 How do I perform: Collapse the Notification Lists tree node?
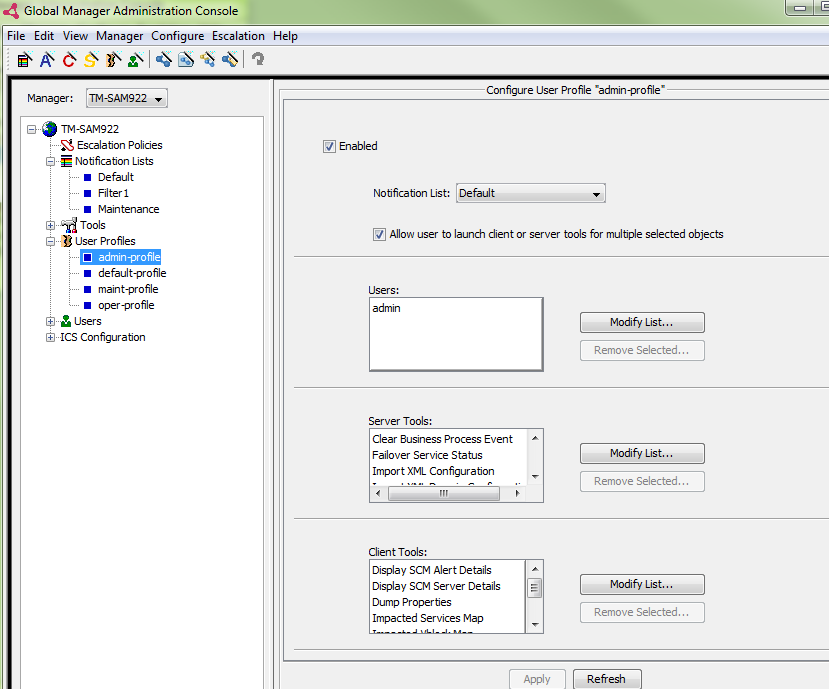[51, 161]
